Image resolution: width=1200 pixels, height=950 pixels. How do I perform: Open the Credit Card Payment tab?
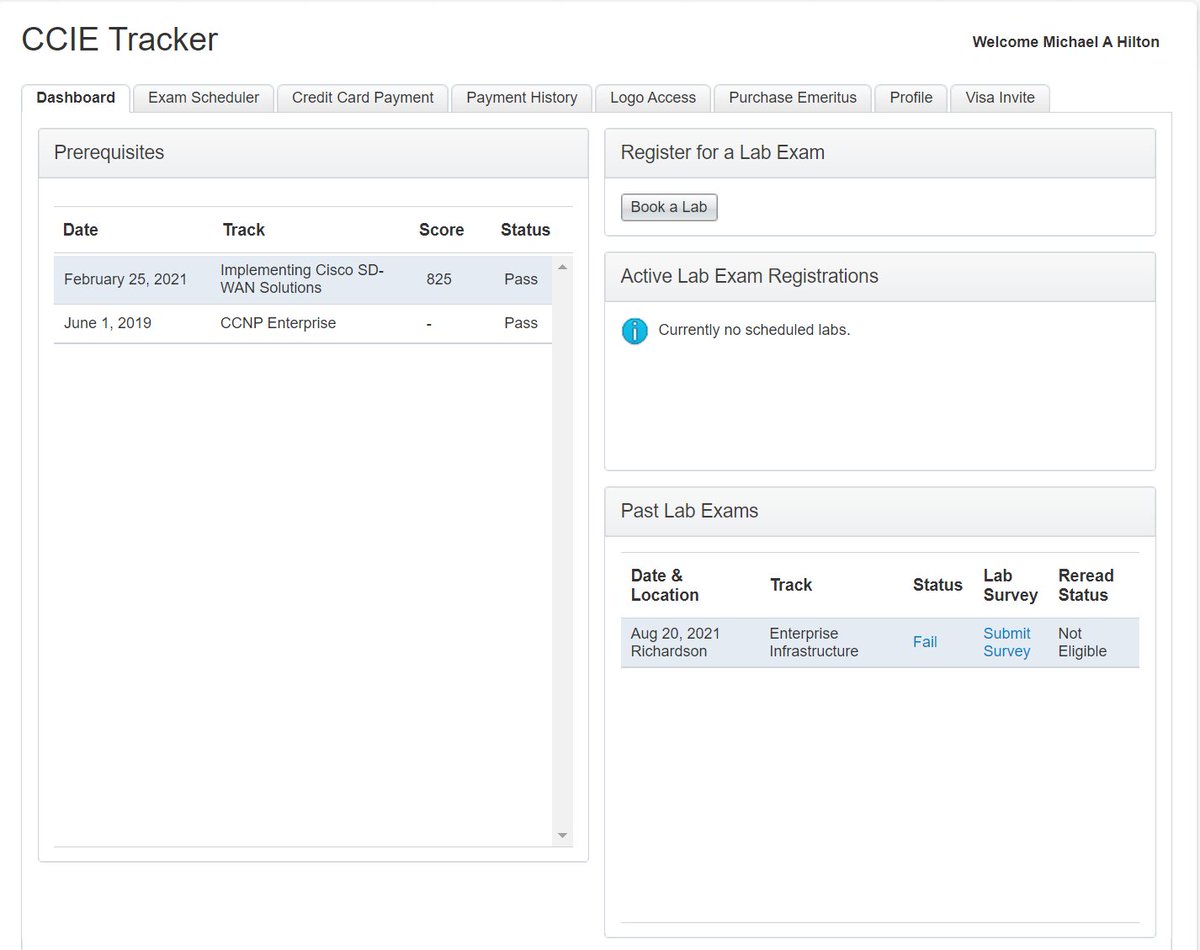pyautogui.click(x=363, y=98)
